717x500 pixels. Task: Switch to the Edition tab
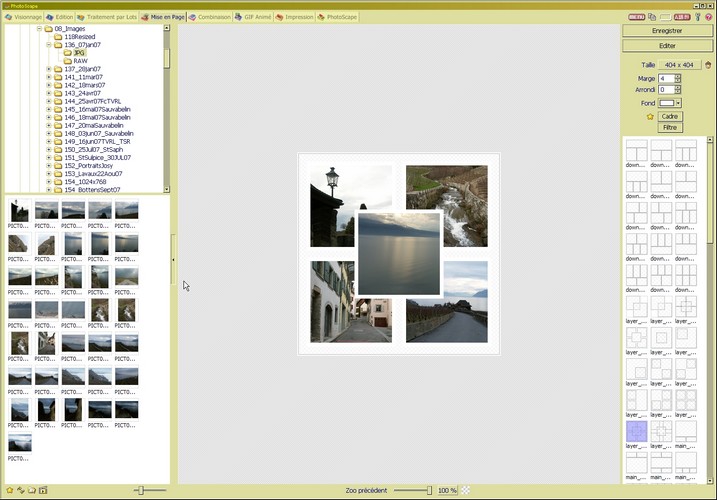click(x=60, y=17)
